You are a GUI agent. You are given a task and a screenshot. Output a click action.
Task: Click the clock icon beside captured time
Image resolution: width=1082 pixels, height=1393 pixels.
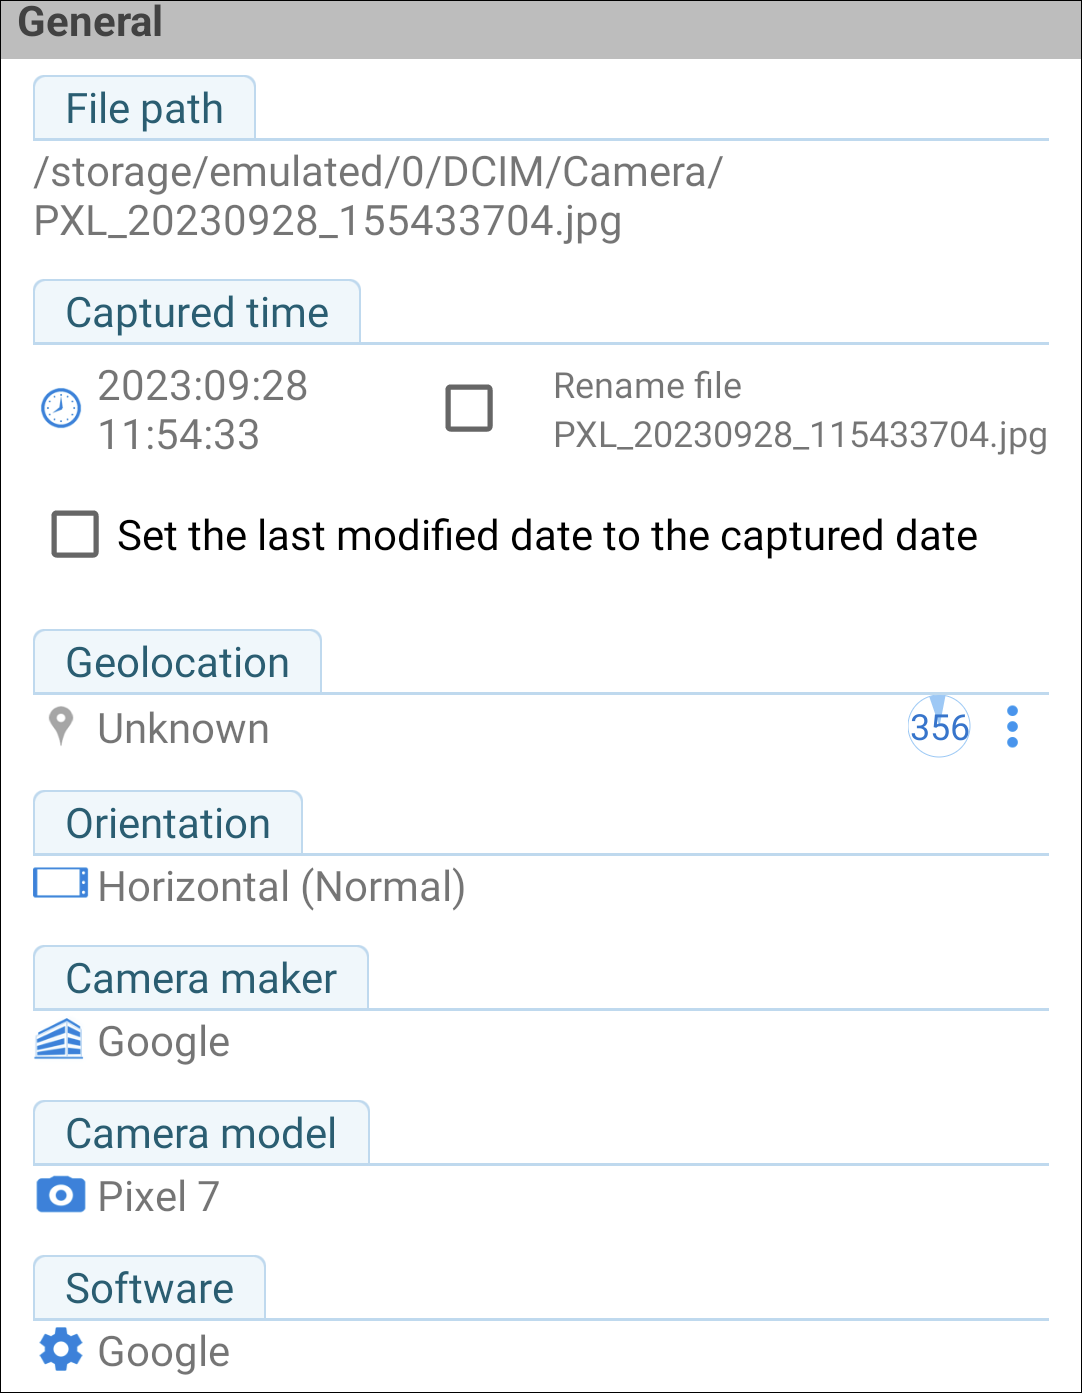click(60, 408)
